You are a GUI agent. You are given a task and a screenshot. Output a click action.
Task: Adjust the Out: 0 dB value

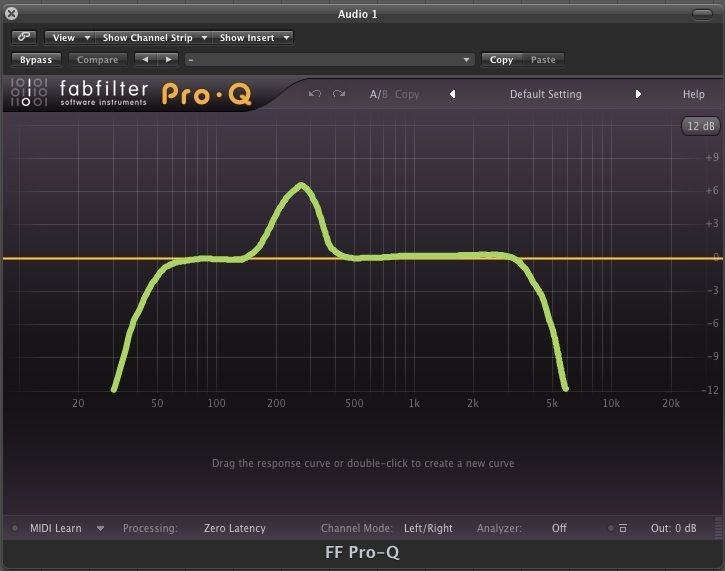coord(673,528)
